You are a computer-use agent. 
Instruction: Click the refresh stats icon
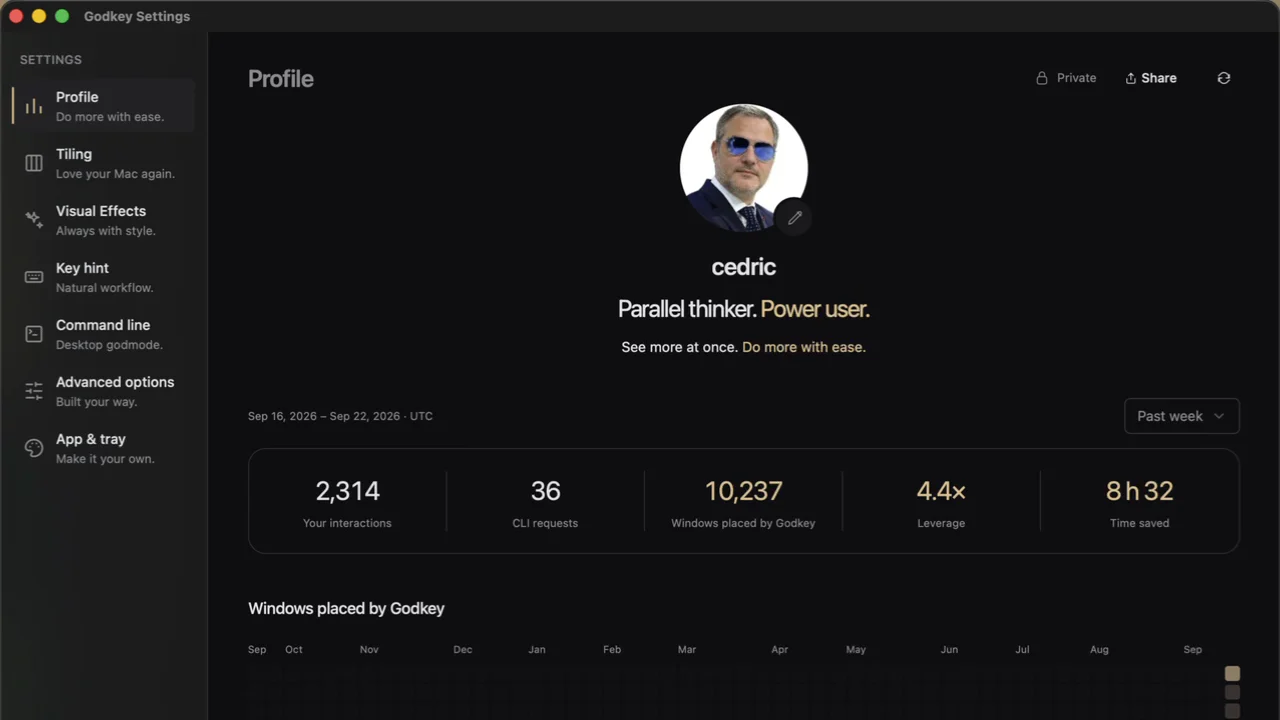pos(1224,78)
